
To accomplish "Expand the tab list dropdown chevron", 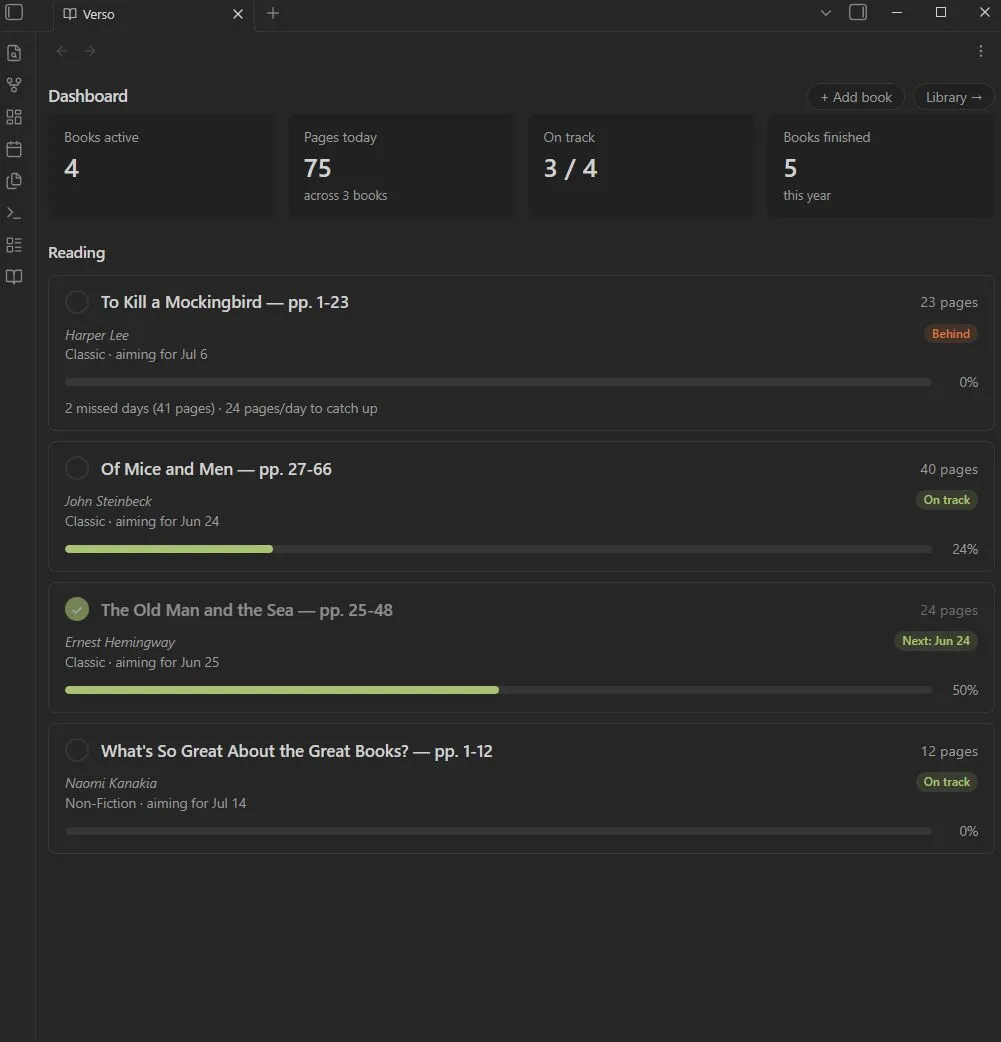I will (826, 13).
